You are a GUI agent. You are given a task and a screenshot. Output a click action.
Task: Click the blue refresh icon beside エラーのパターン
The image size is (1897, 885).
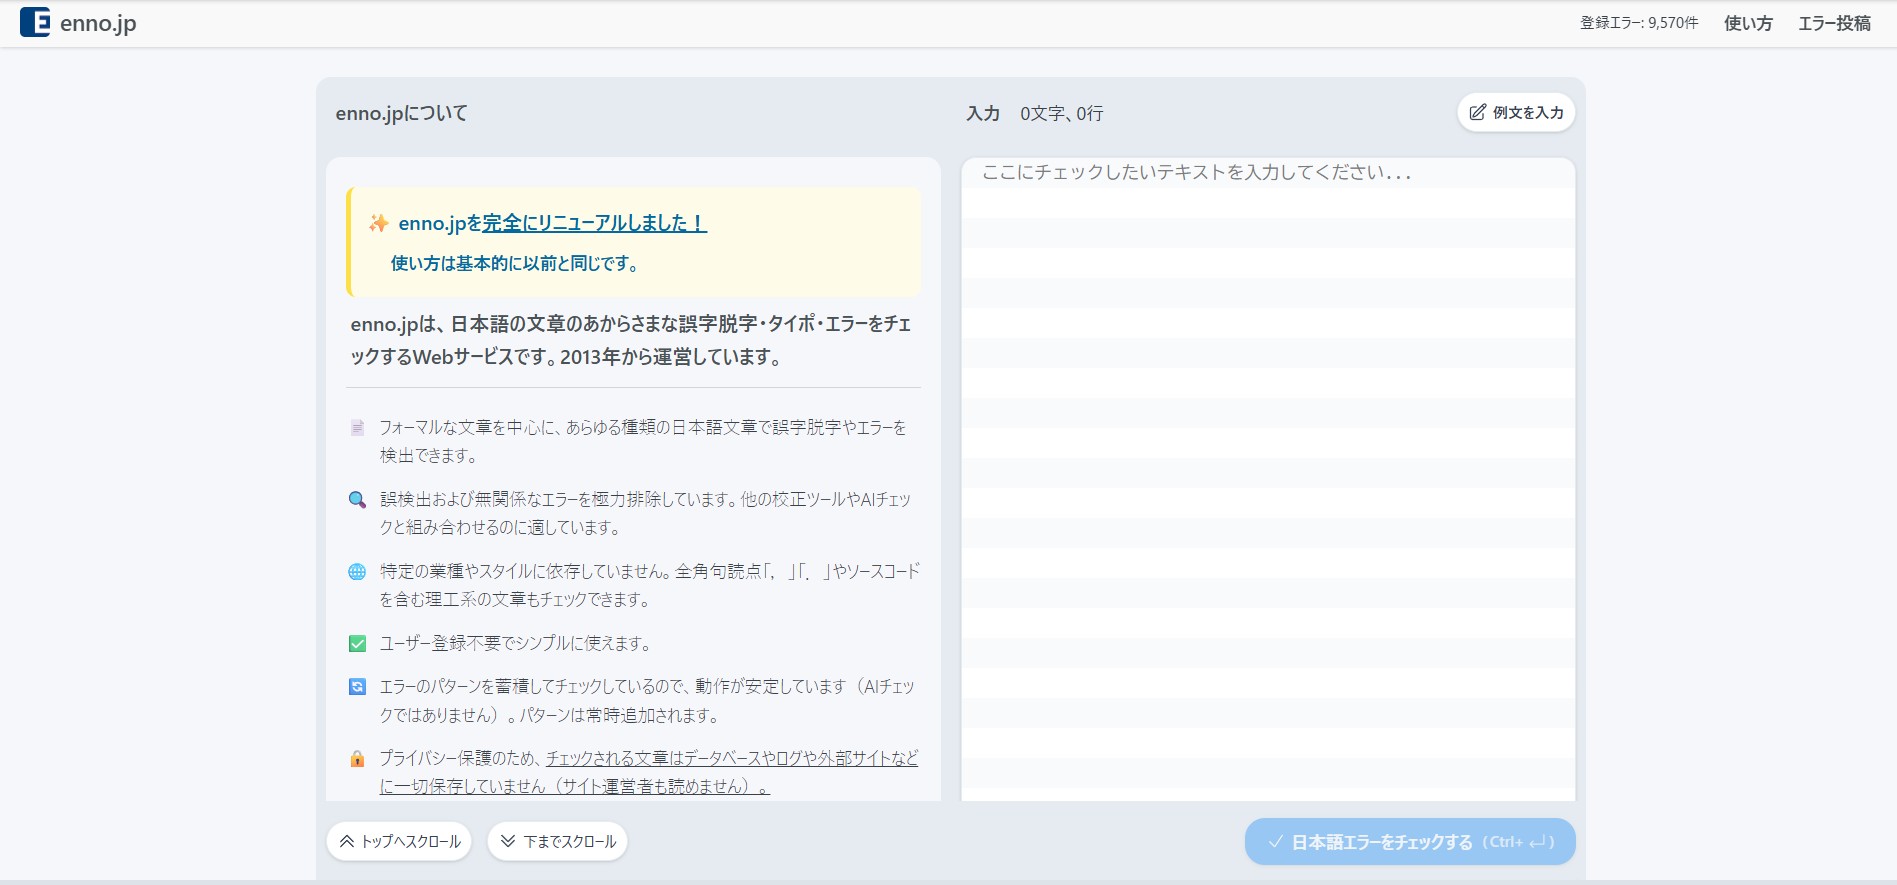[357, 687]
